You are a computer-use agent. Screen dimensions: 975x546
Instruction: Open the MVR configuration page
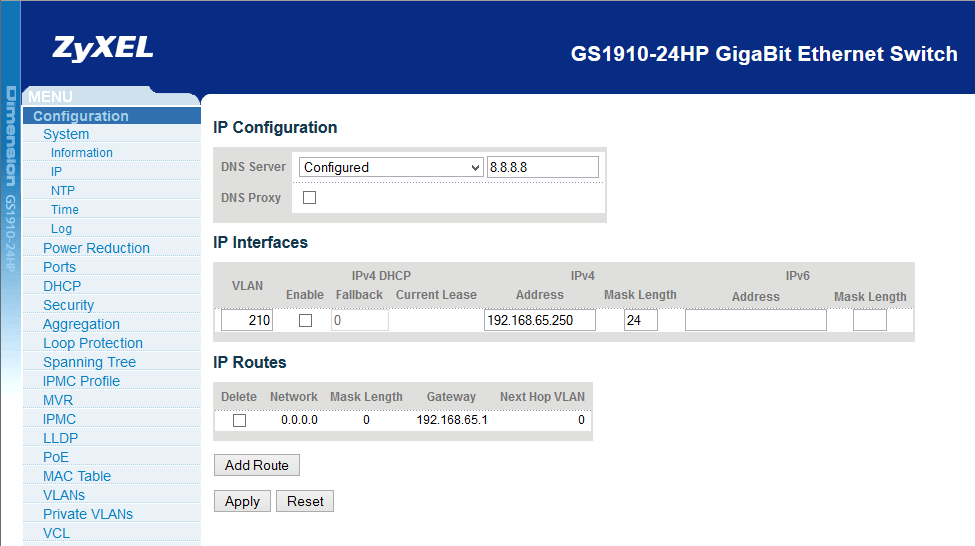(x=58, y=400)
